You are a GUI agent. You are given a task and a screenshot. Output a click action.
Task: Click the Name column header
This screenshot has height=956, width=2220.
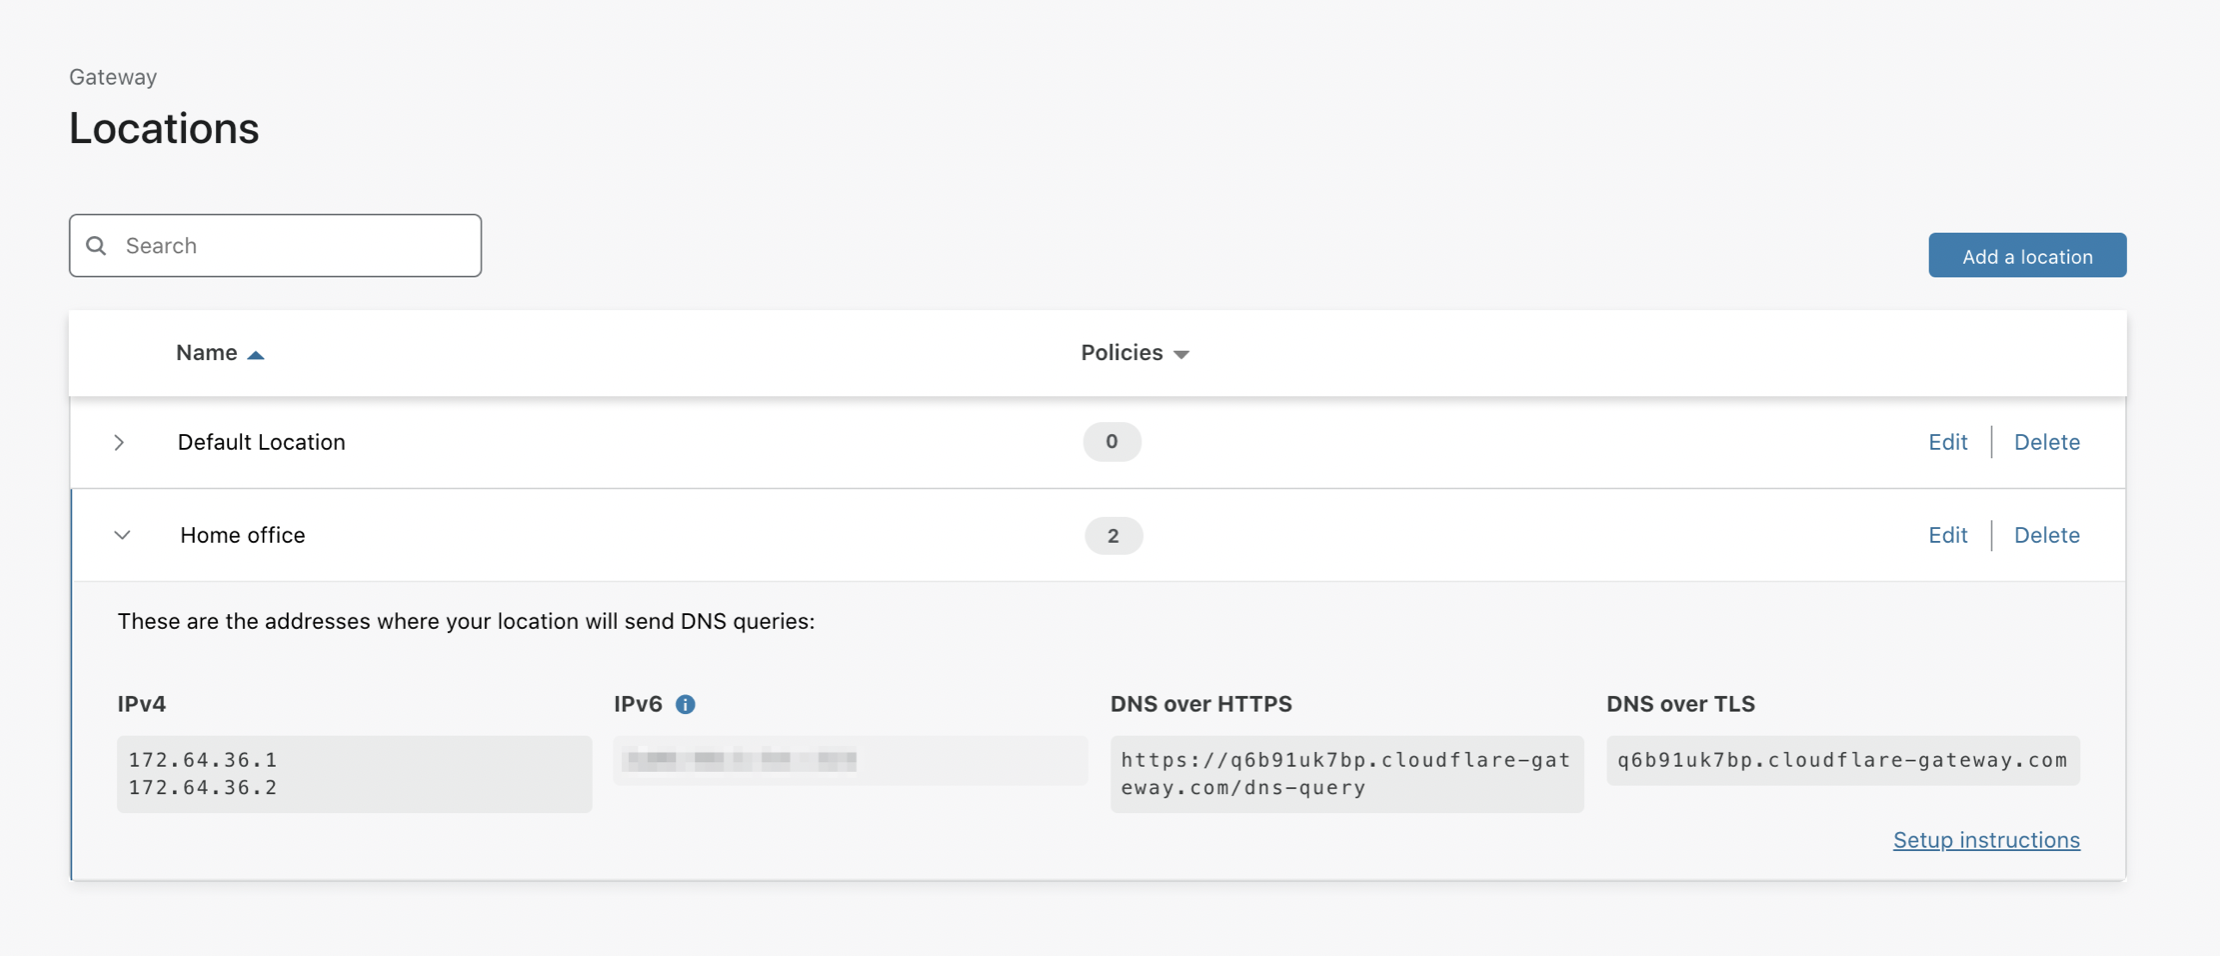[x=207, y=353]
